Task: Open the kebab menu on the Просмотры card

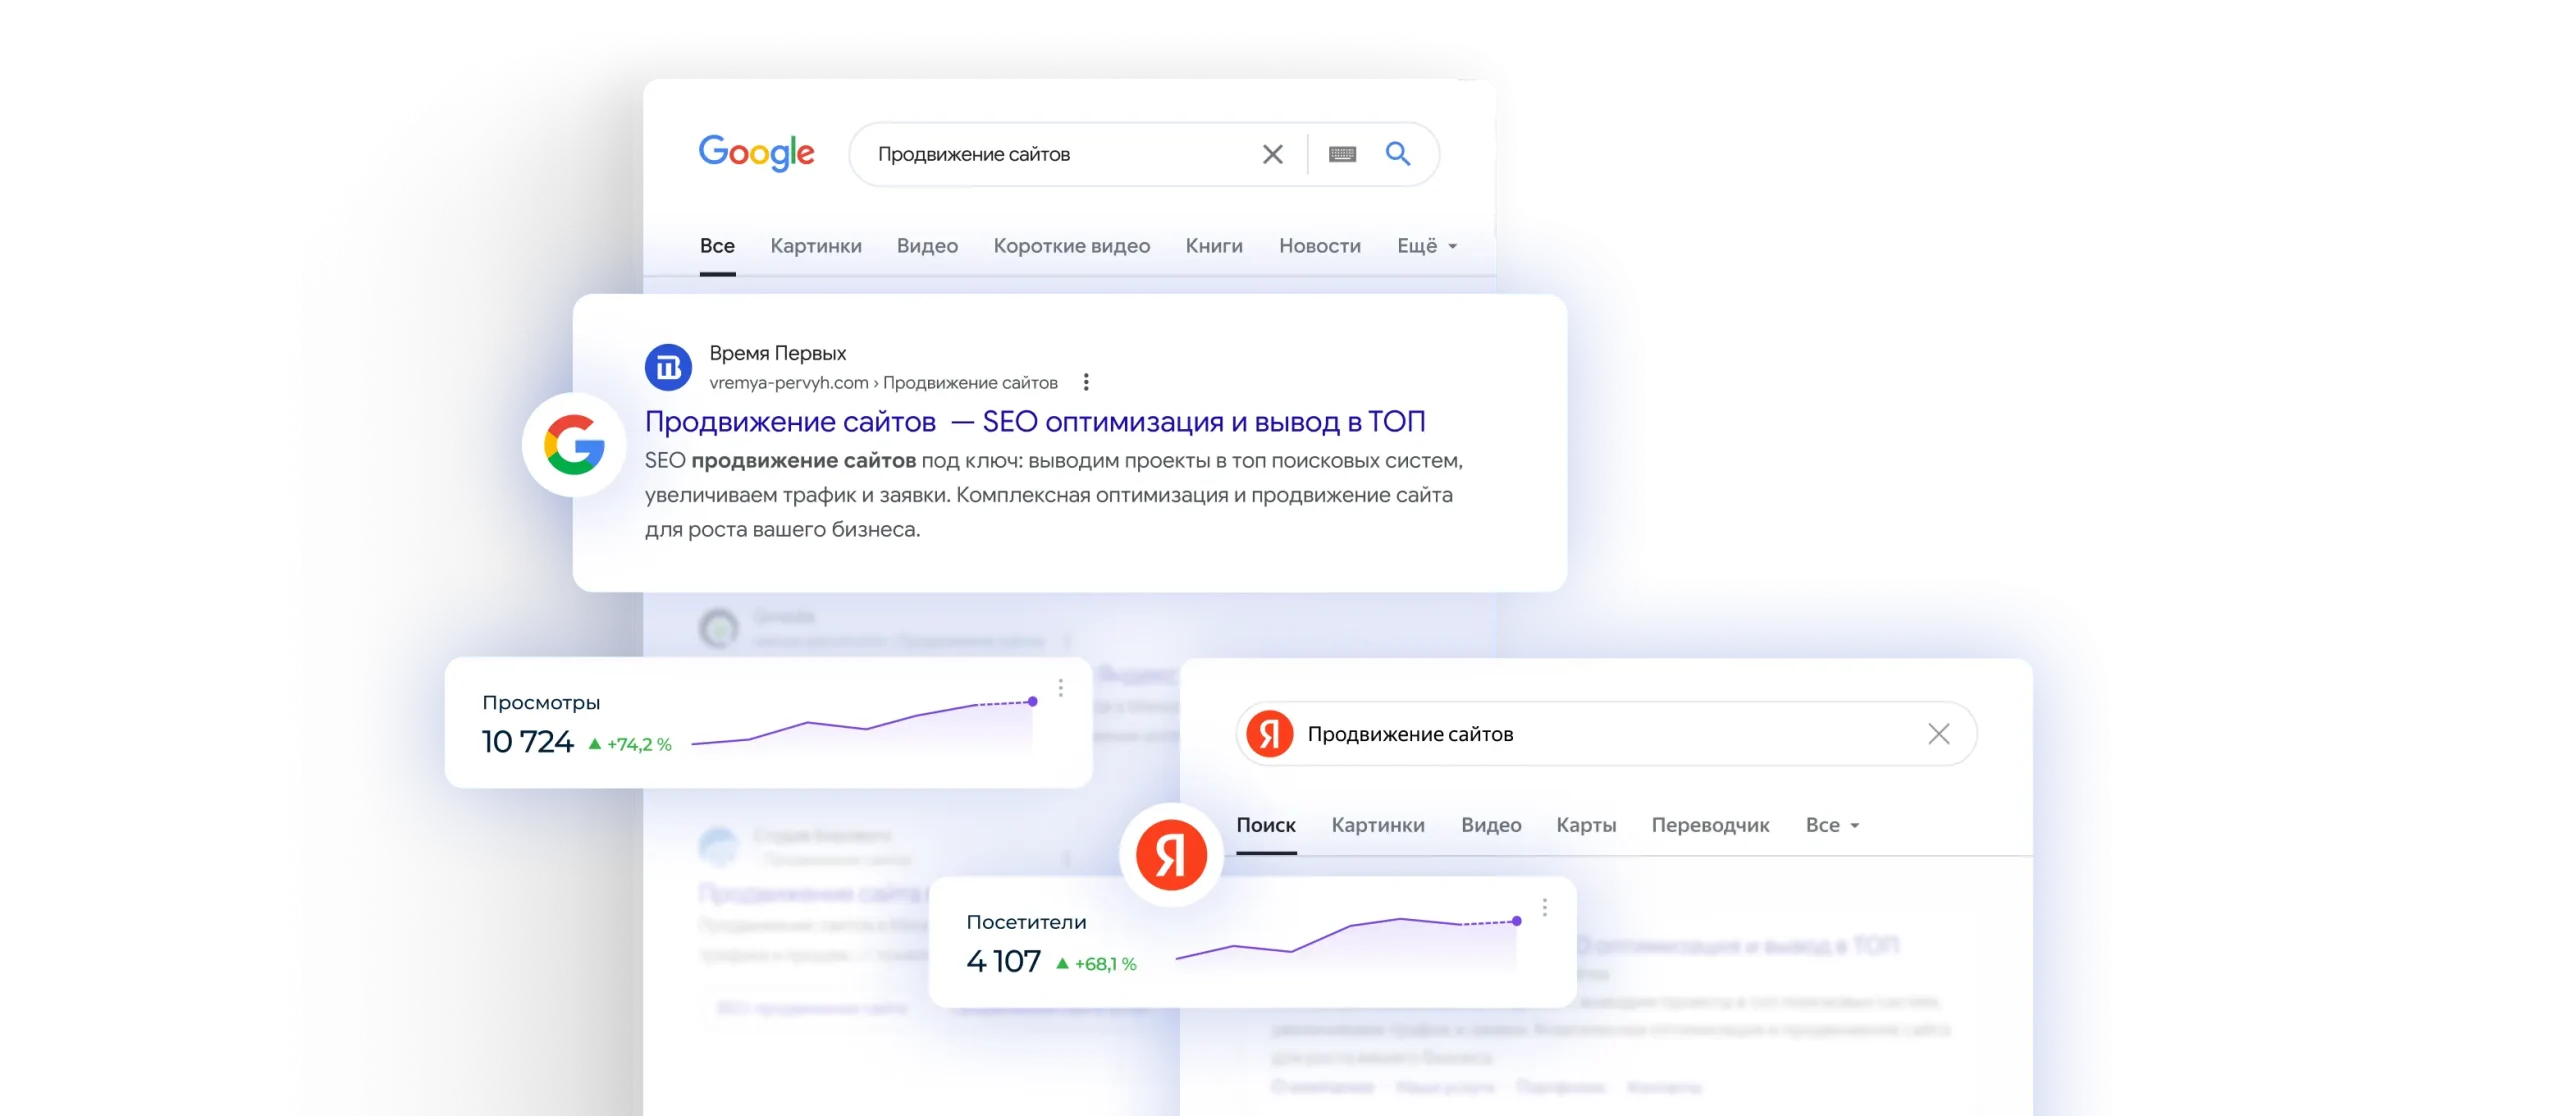Action: point(1059,688)
